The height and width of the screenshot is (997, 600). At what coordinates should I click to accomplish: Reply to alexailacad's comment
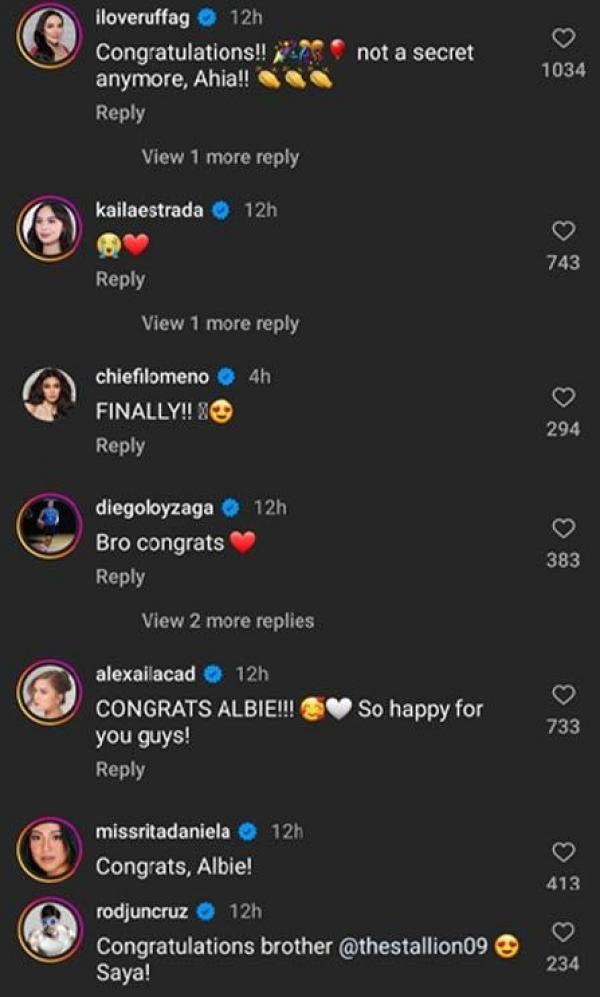click(x=120, y=769)
